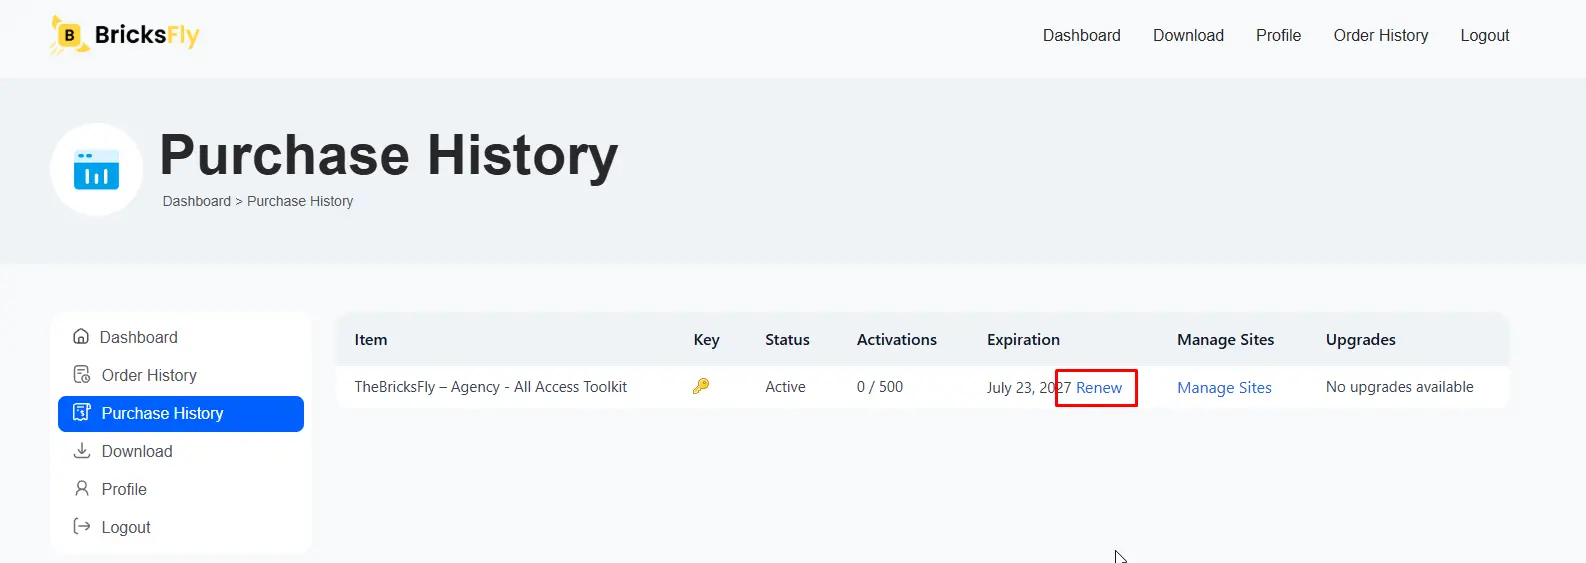Click the Purchase History page header icon
Screen dimensions: 1586x563
(x=97, y=169)
